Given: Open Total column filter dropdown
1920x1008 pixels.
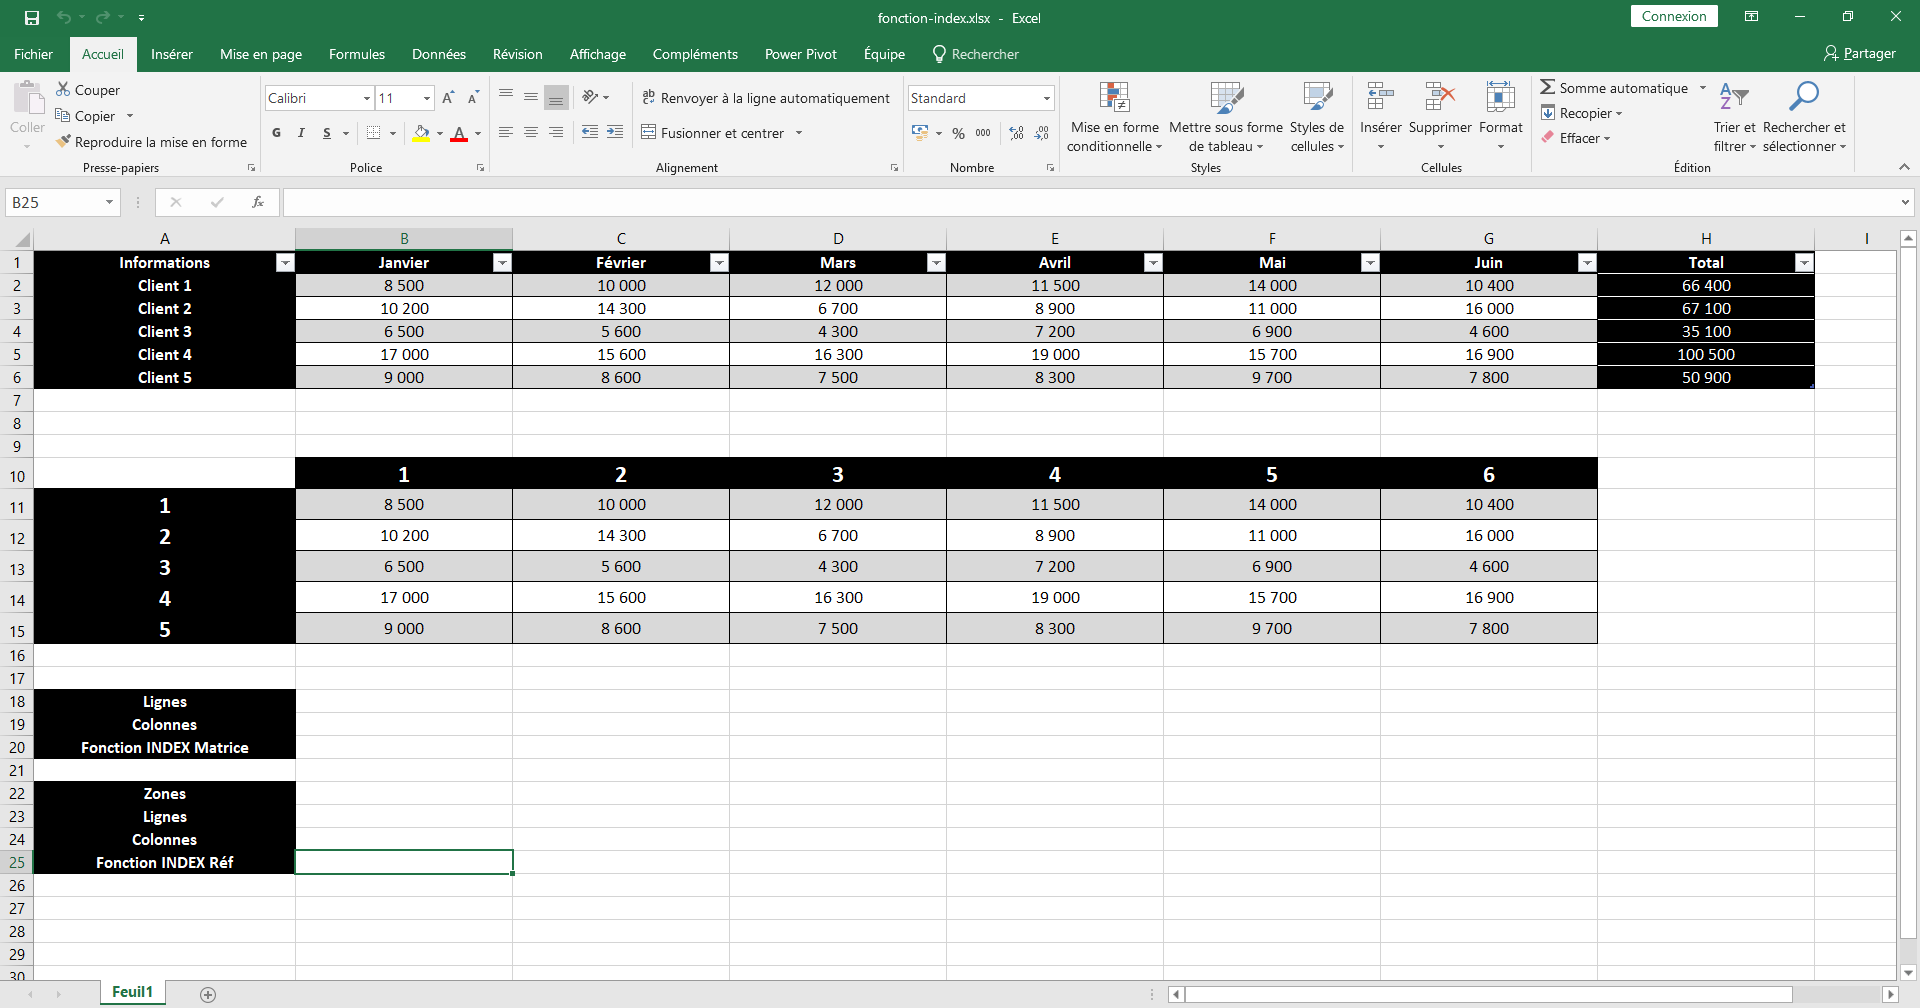Looking at the screenshot, I should pyautogui.click(x=1804, y=263).
